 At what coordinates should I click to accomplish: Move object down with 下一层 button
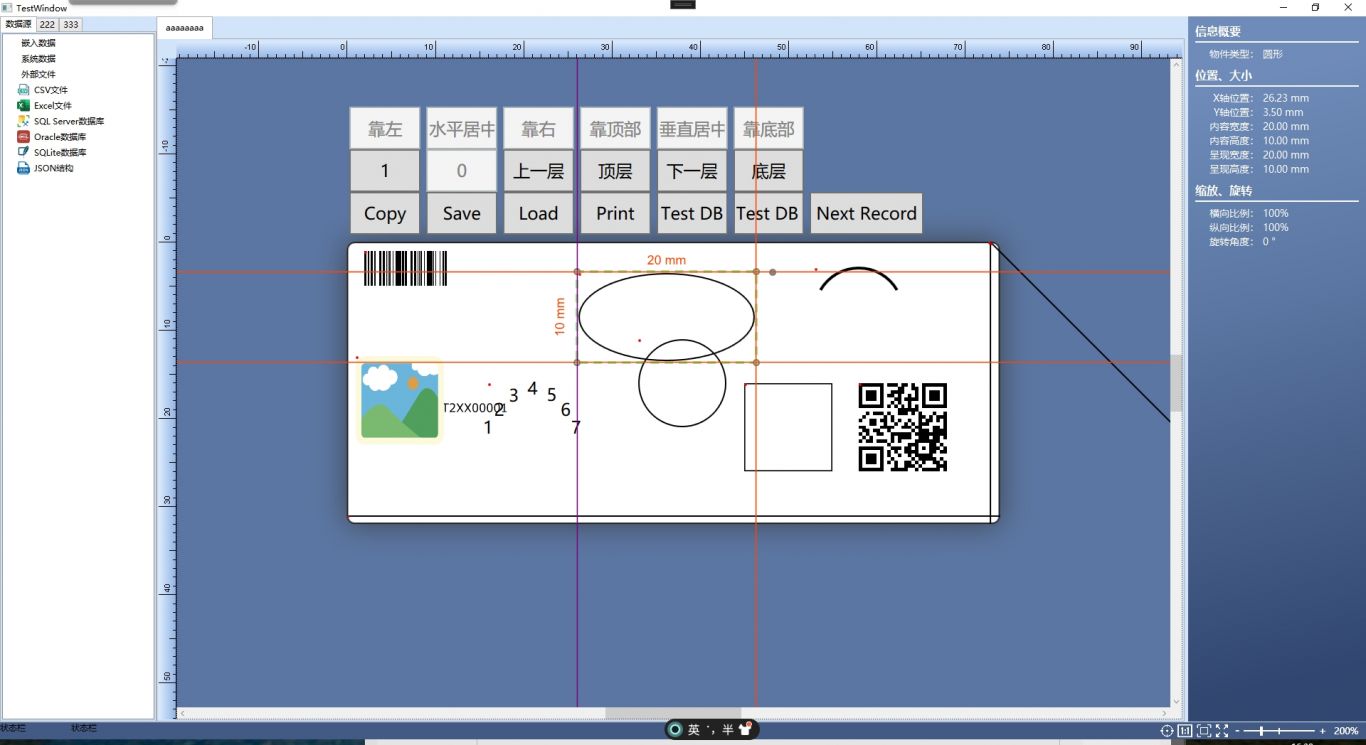tap(692, 171)
